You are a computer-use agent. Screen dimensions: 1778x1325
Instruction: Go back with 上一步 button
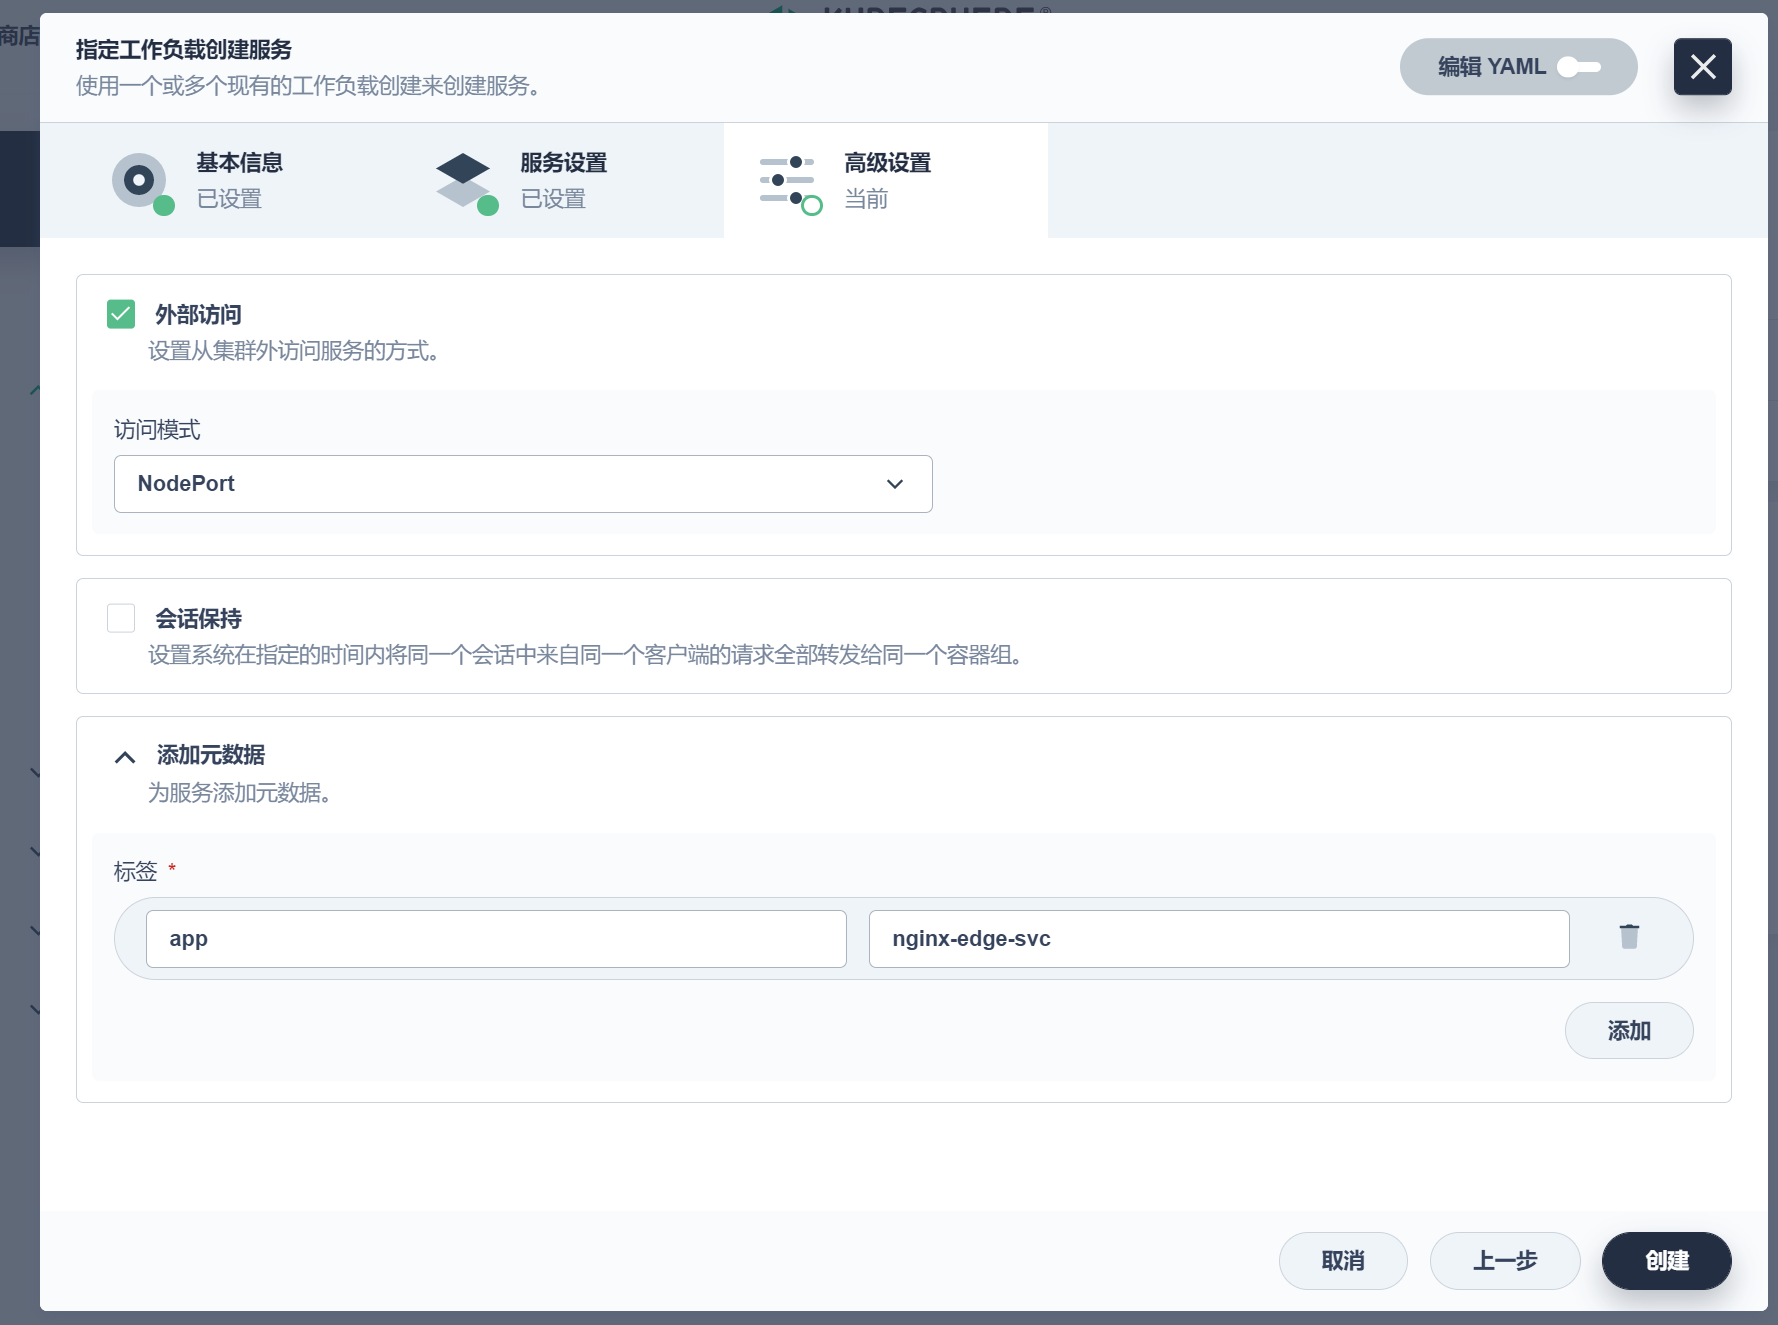(x=1505, y=1261)
